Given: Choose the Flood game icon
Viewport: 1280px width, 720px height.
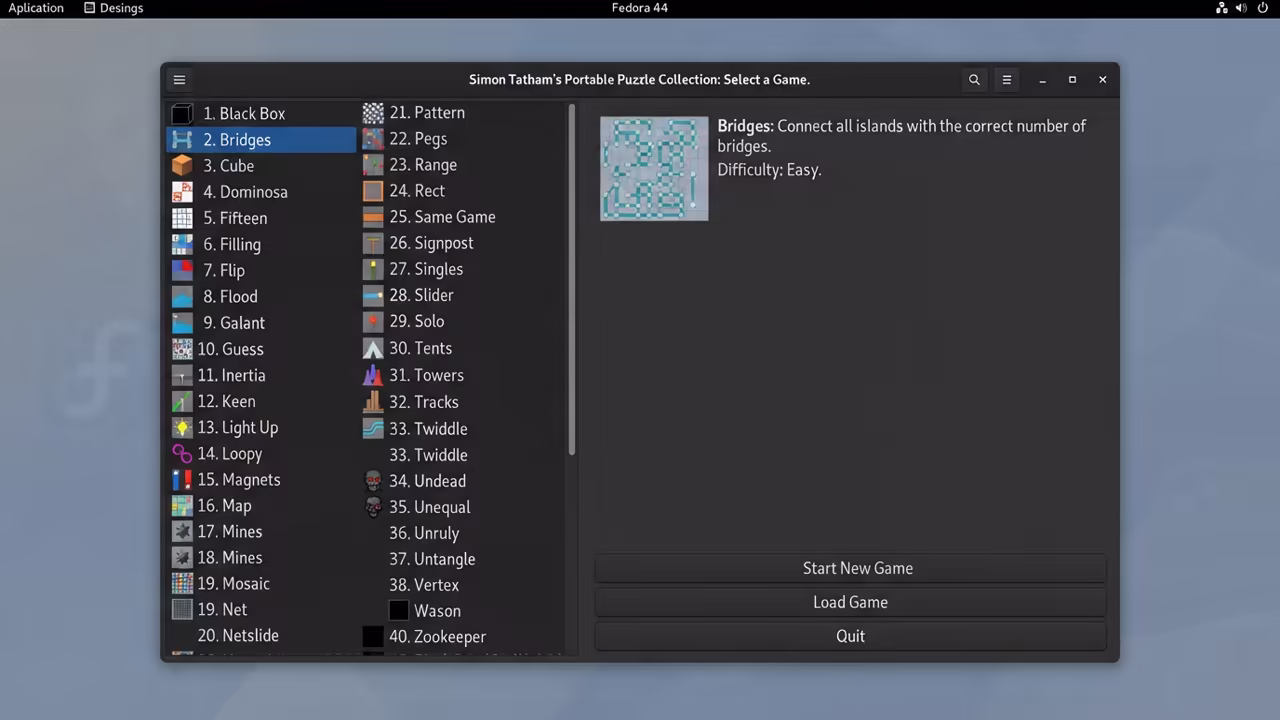Looking at the screenshot, I should tap(182, 296).
